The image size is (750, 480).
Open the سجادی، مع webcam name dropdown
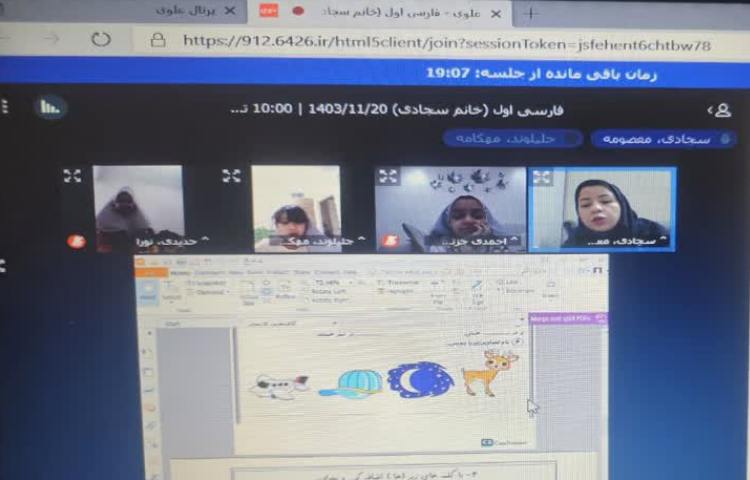628,240
